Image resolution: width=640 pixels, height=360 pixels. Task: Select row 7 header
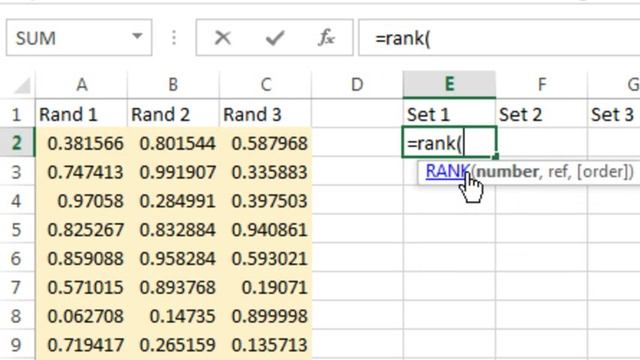17,287
